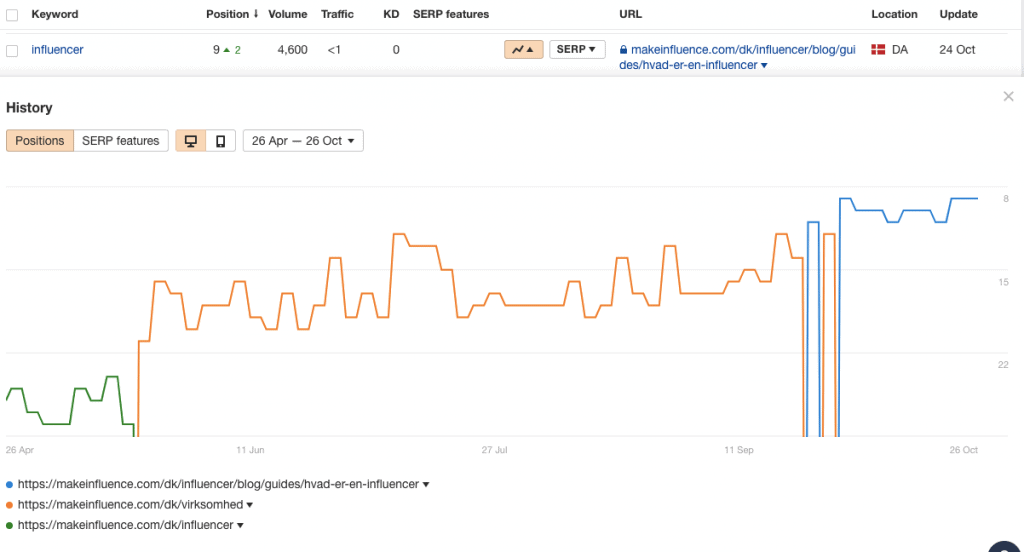Select the Positions tab

(40, 140)
